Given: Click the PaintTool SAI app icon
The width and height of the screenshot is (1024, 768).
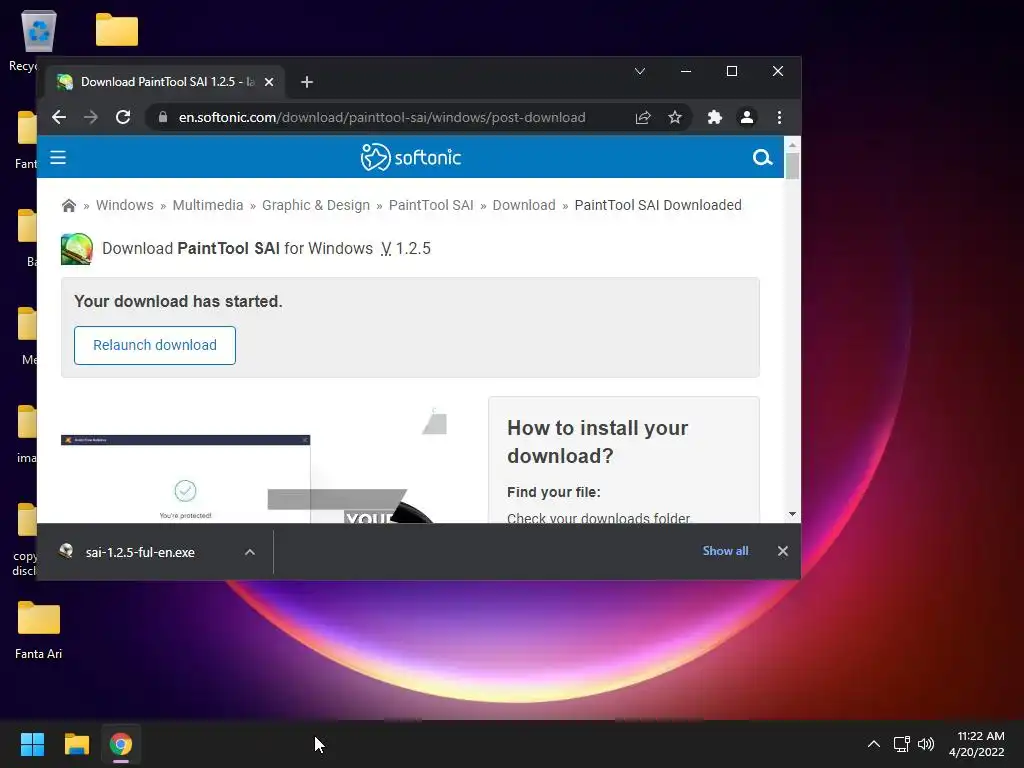Looking at the screenshot, I should click(x=77, y=249).
